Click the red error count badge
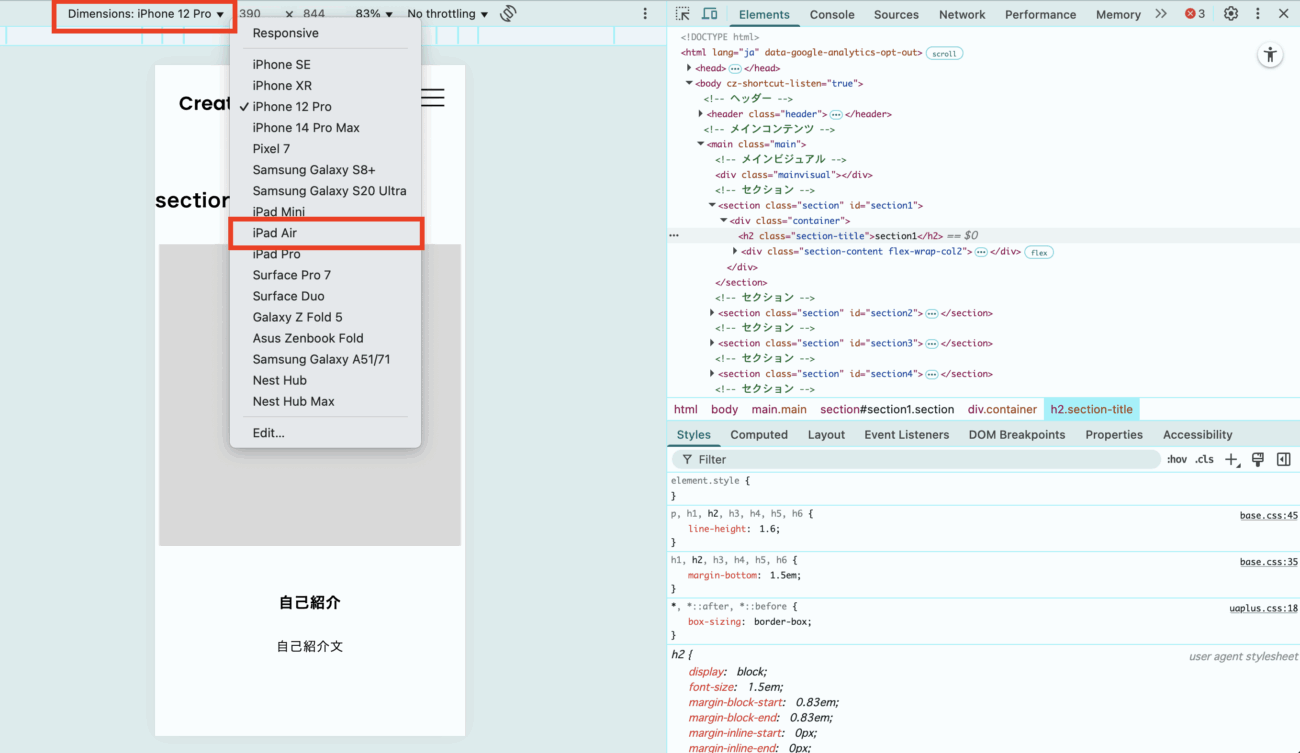 click(x=1194, y=14)
